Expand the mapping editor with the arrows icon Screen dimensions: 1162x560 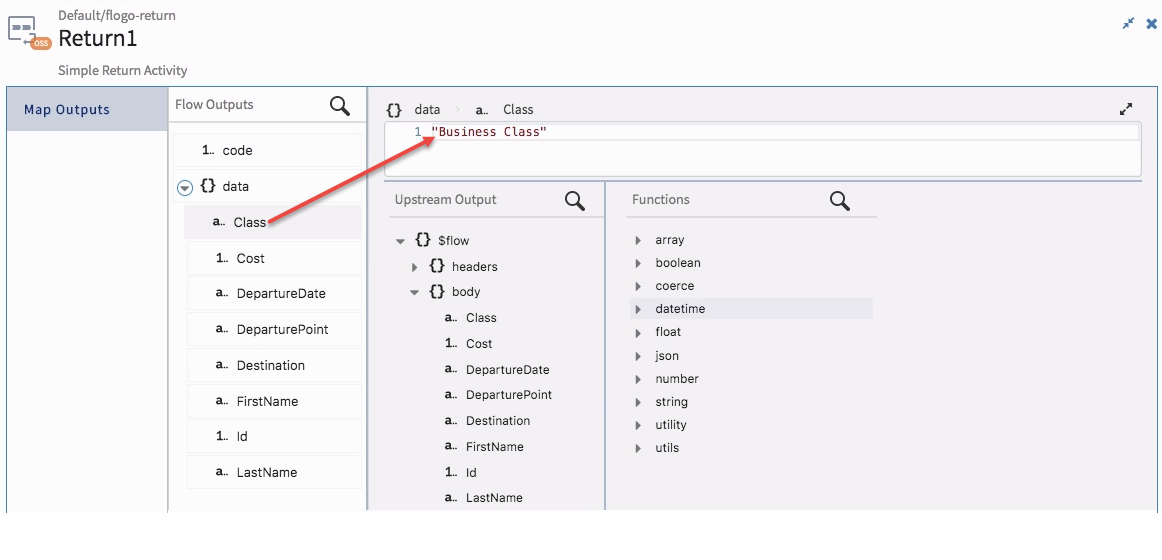click(x=1126, y=110)
